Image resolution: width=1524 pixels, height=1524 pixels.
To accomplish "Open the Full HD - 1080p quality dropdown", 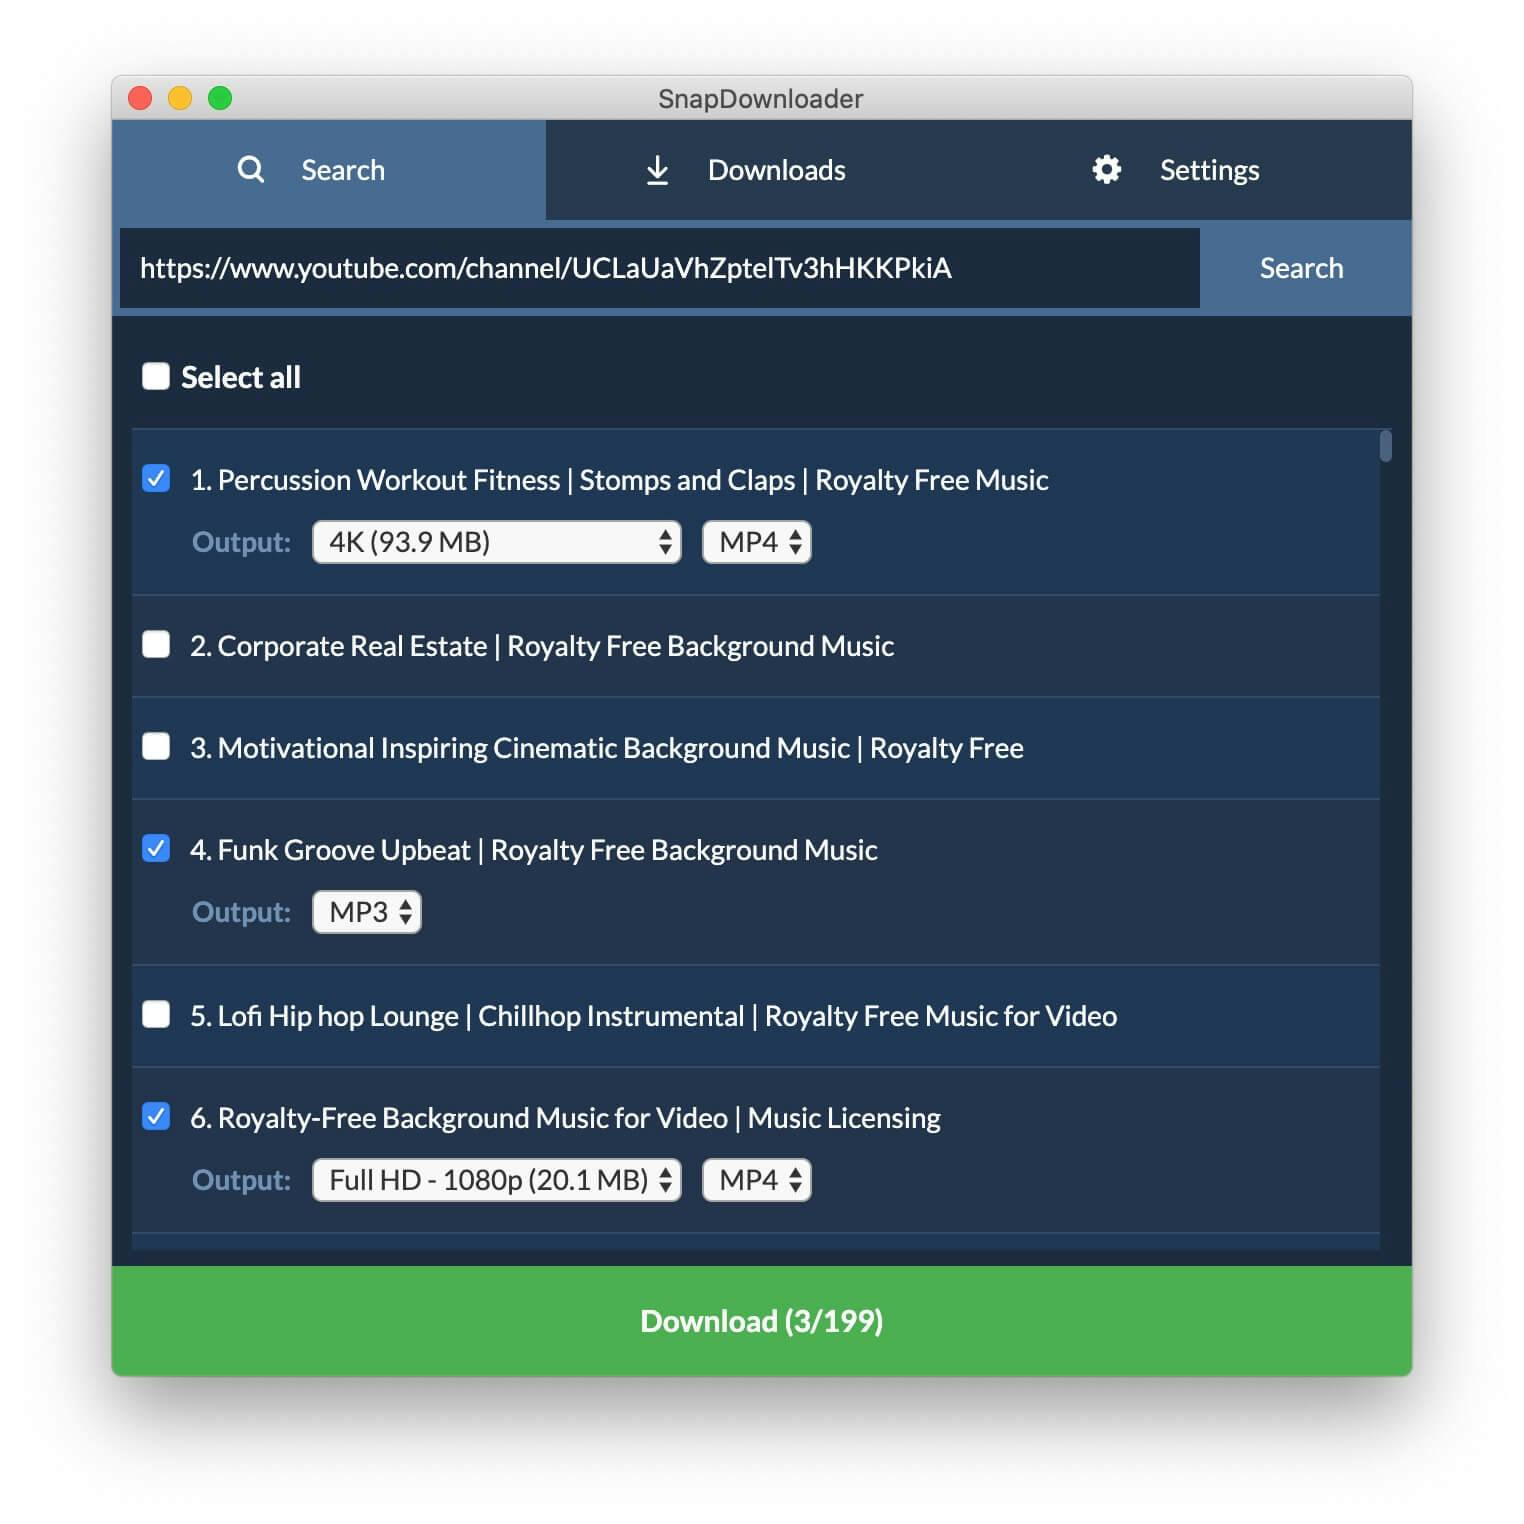I will coord(497,1180).
